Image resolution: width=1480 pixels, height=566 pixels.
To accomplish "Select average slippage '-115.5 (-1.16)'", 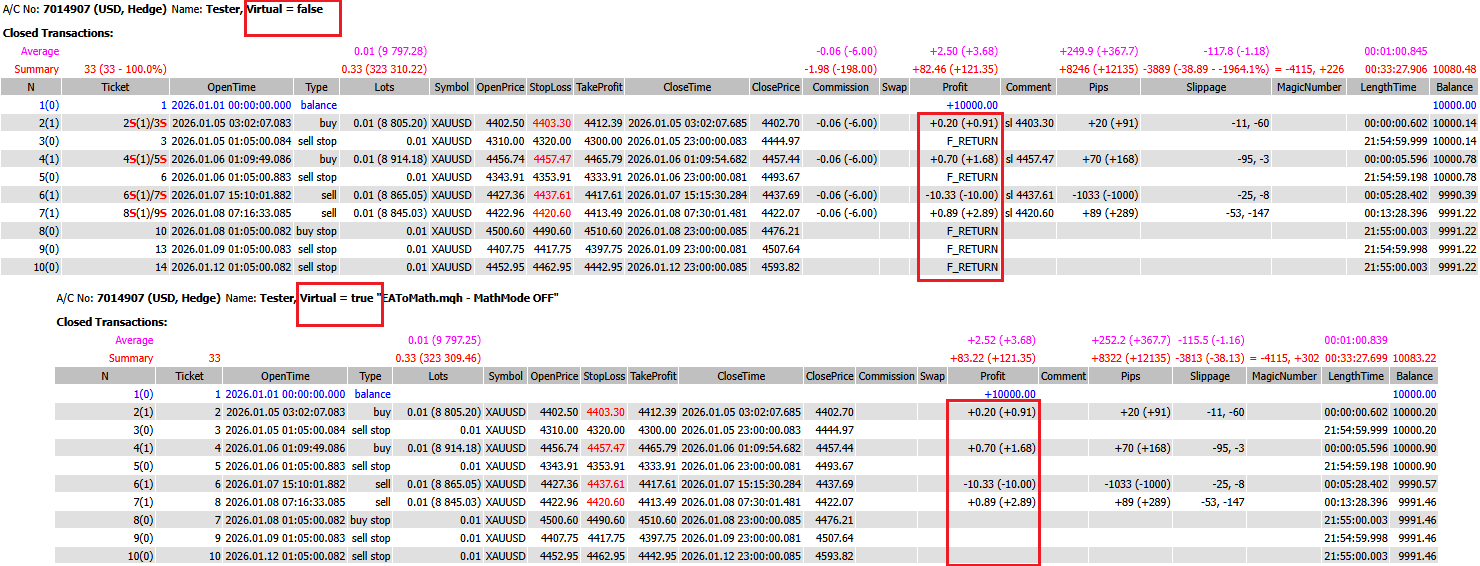I will click(x=1212, y=340).
